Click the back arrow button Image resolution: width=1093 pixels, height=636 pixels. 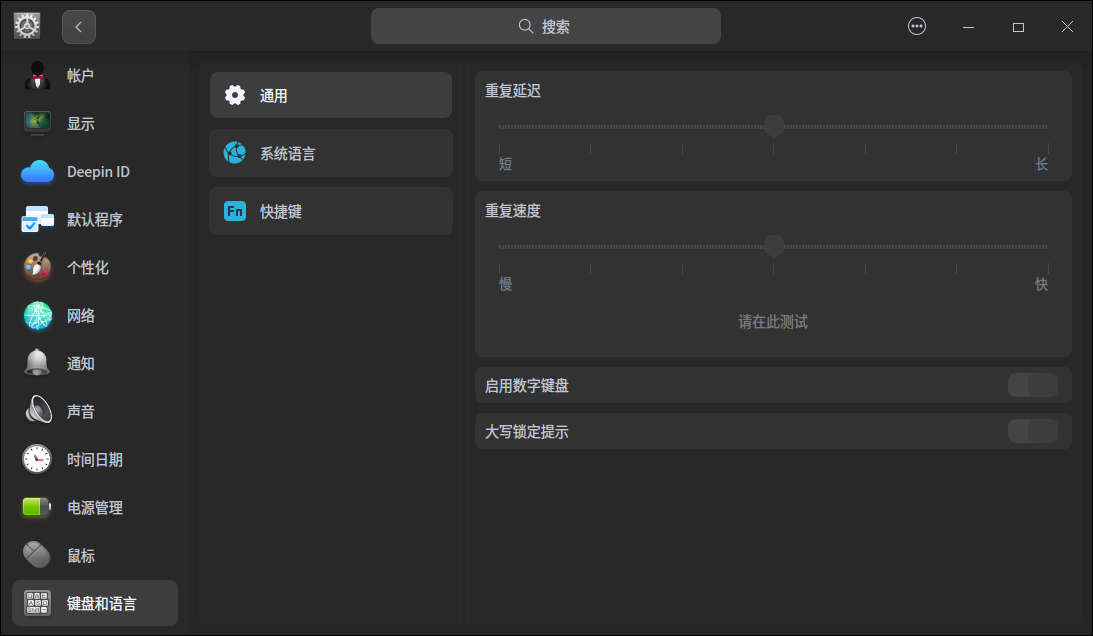78,26
